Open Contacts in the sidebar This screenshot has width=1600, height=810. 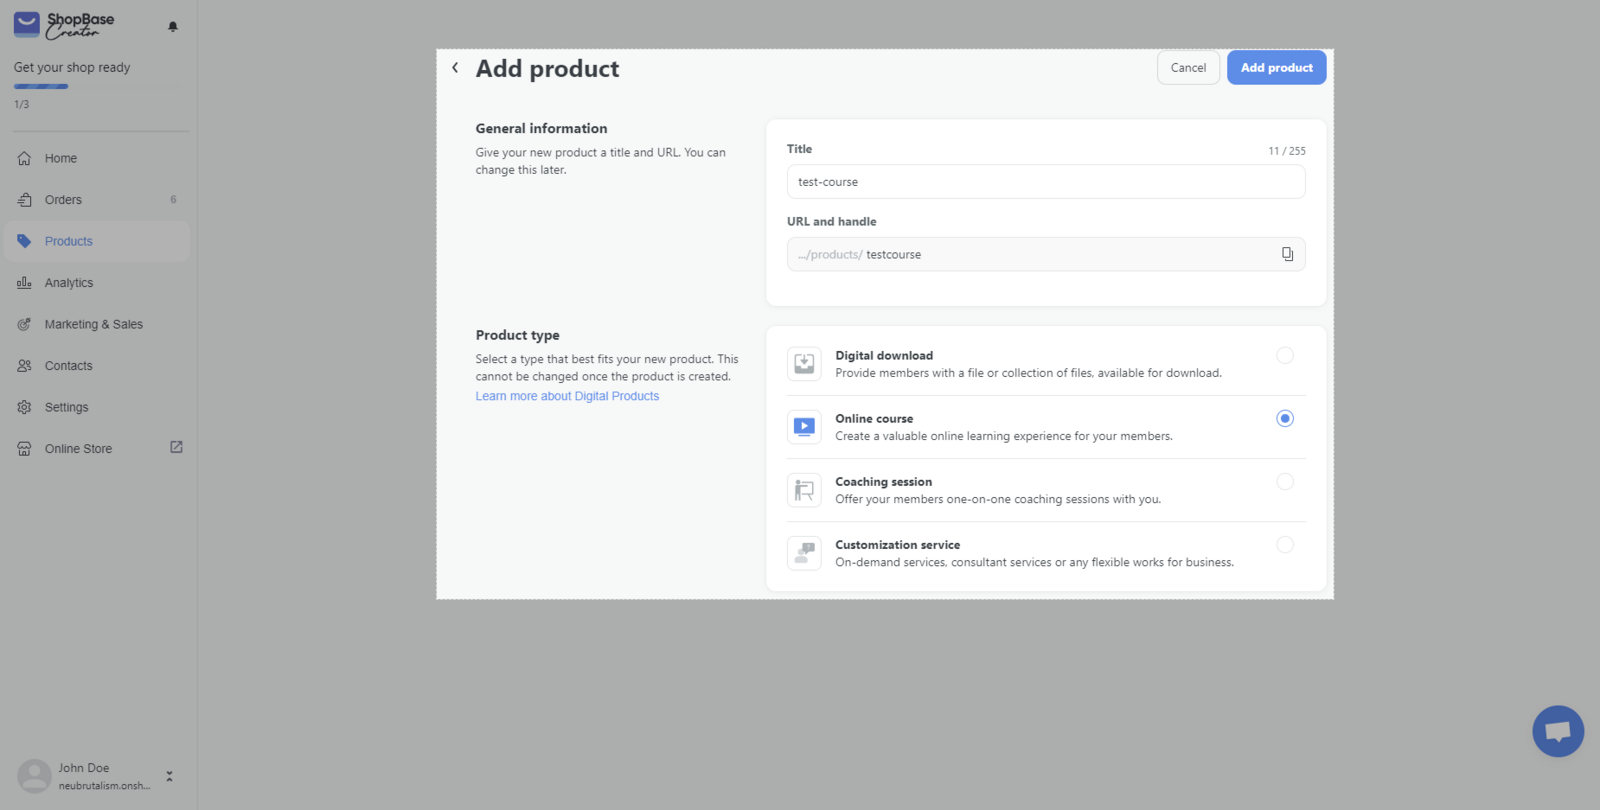coord(97,366)
